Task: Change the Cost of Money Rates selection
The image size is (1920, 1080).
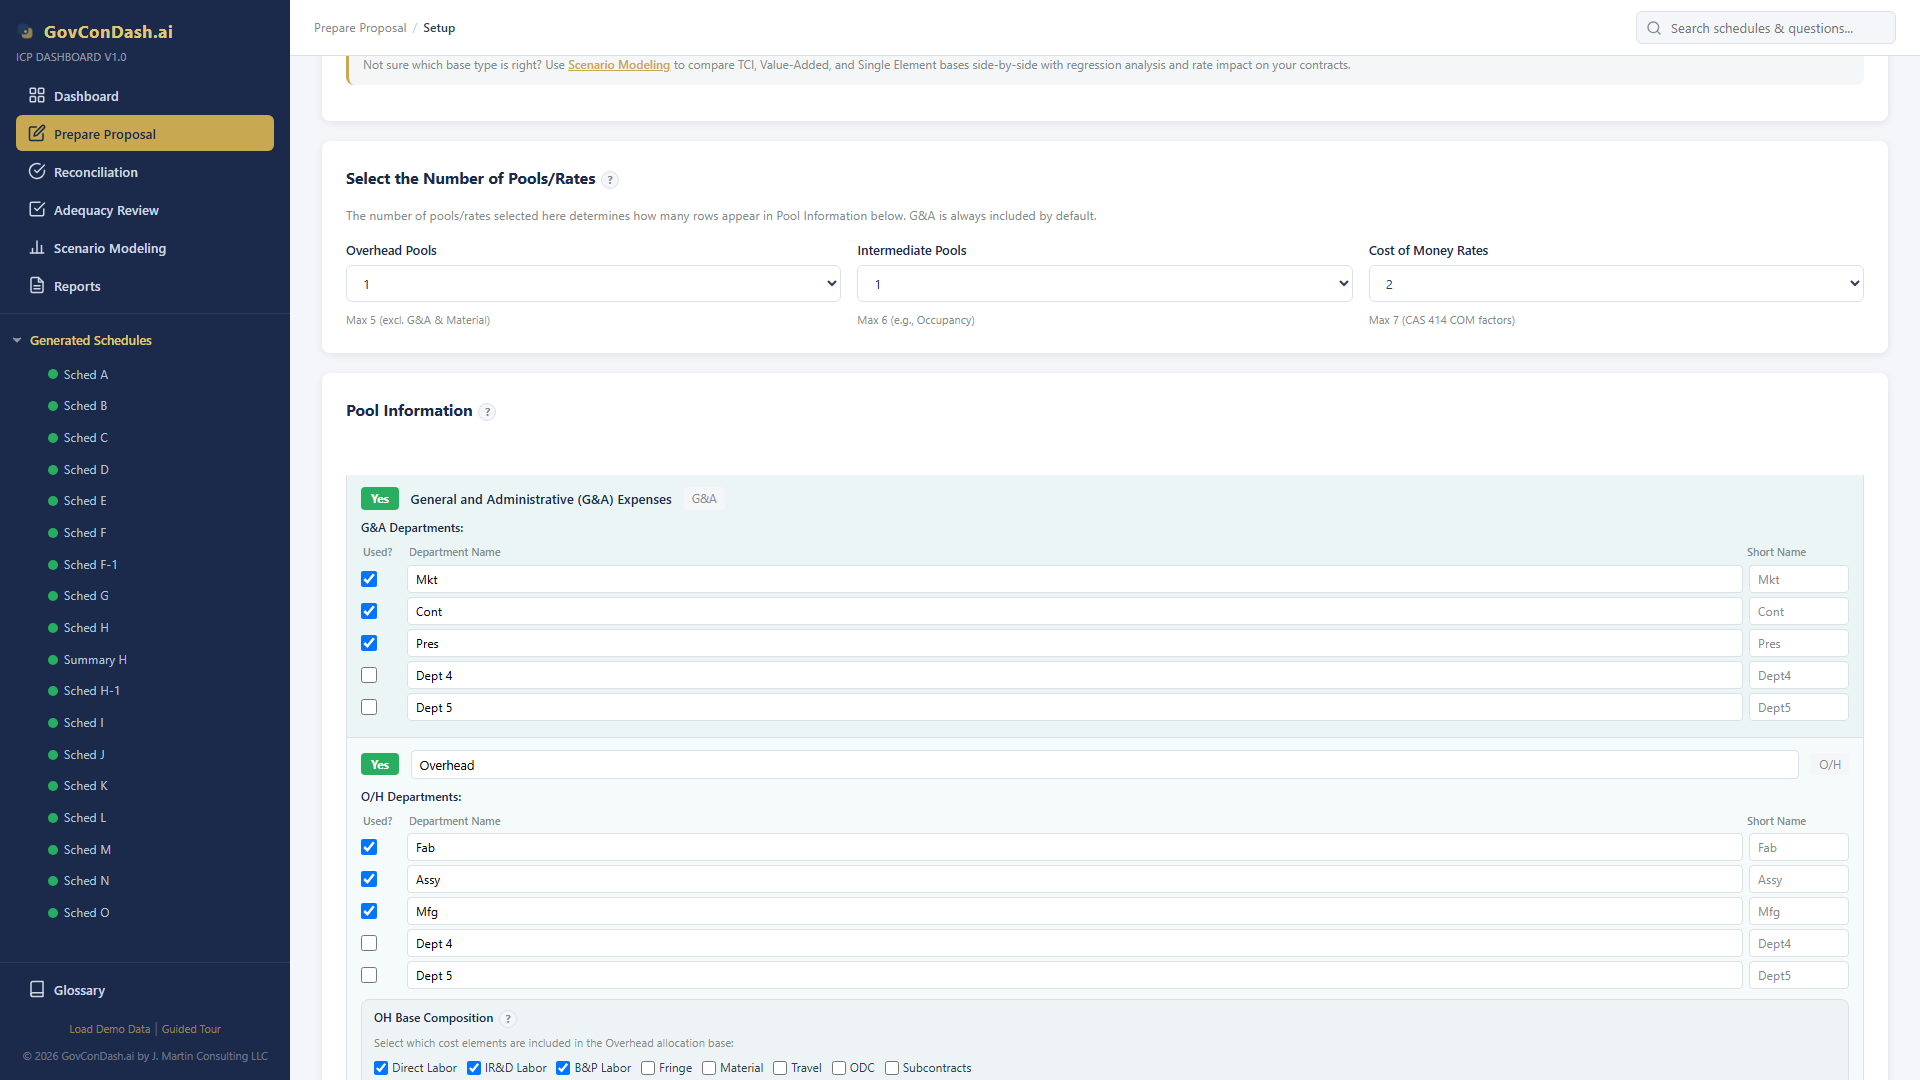Action: [1614, 283]
